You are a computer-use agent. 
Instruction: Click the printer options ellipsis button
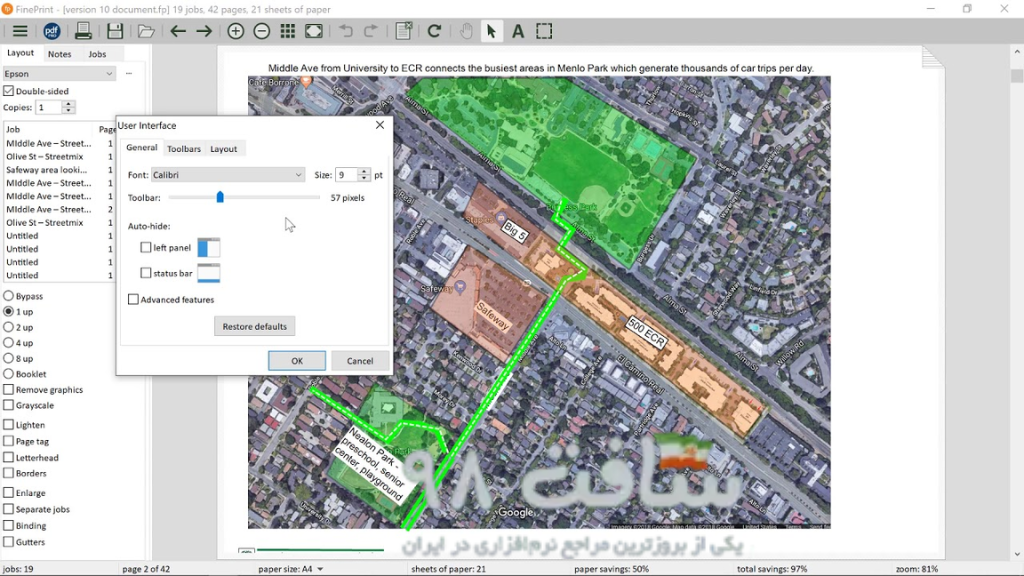pos(129,74)
